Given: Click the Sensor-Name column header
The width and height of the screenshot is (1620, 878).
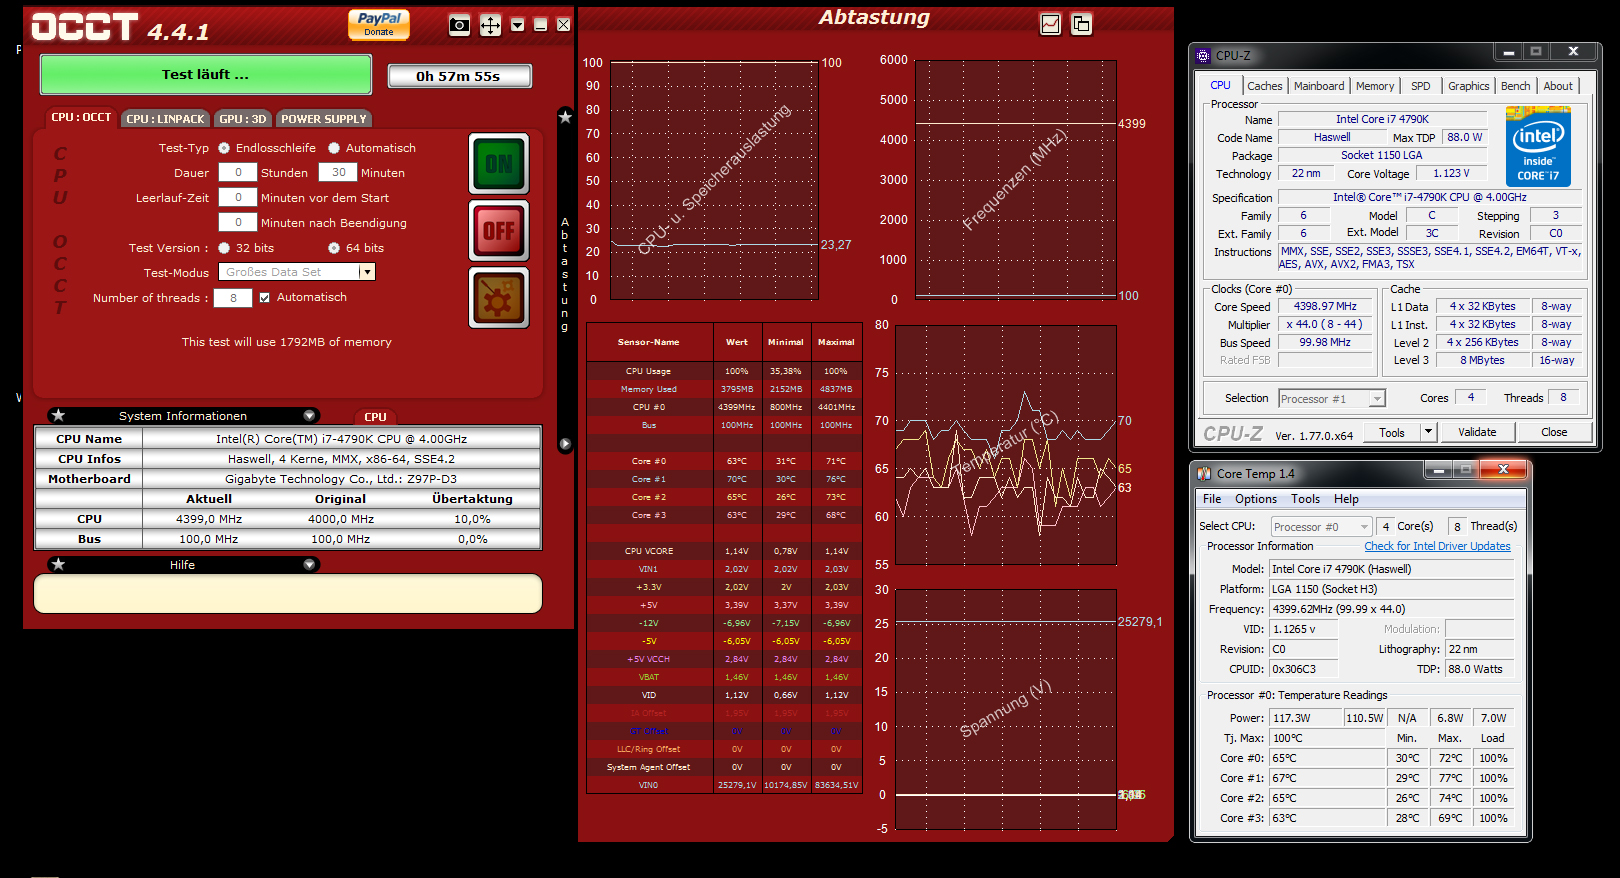Looking at the screenshot, I should click(x=649, y=342).
